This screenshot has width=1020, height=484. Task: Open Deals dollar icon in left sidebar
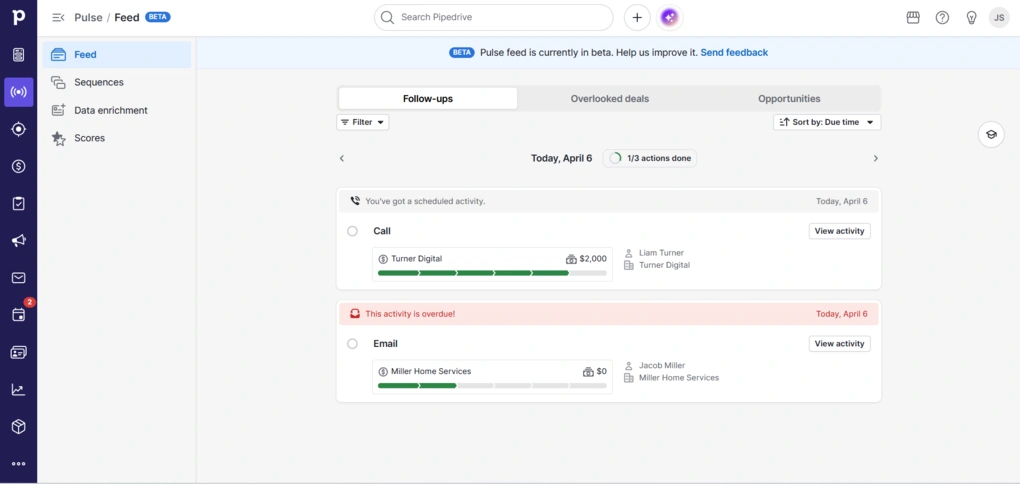click(18, 167)
